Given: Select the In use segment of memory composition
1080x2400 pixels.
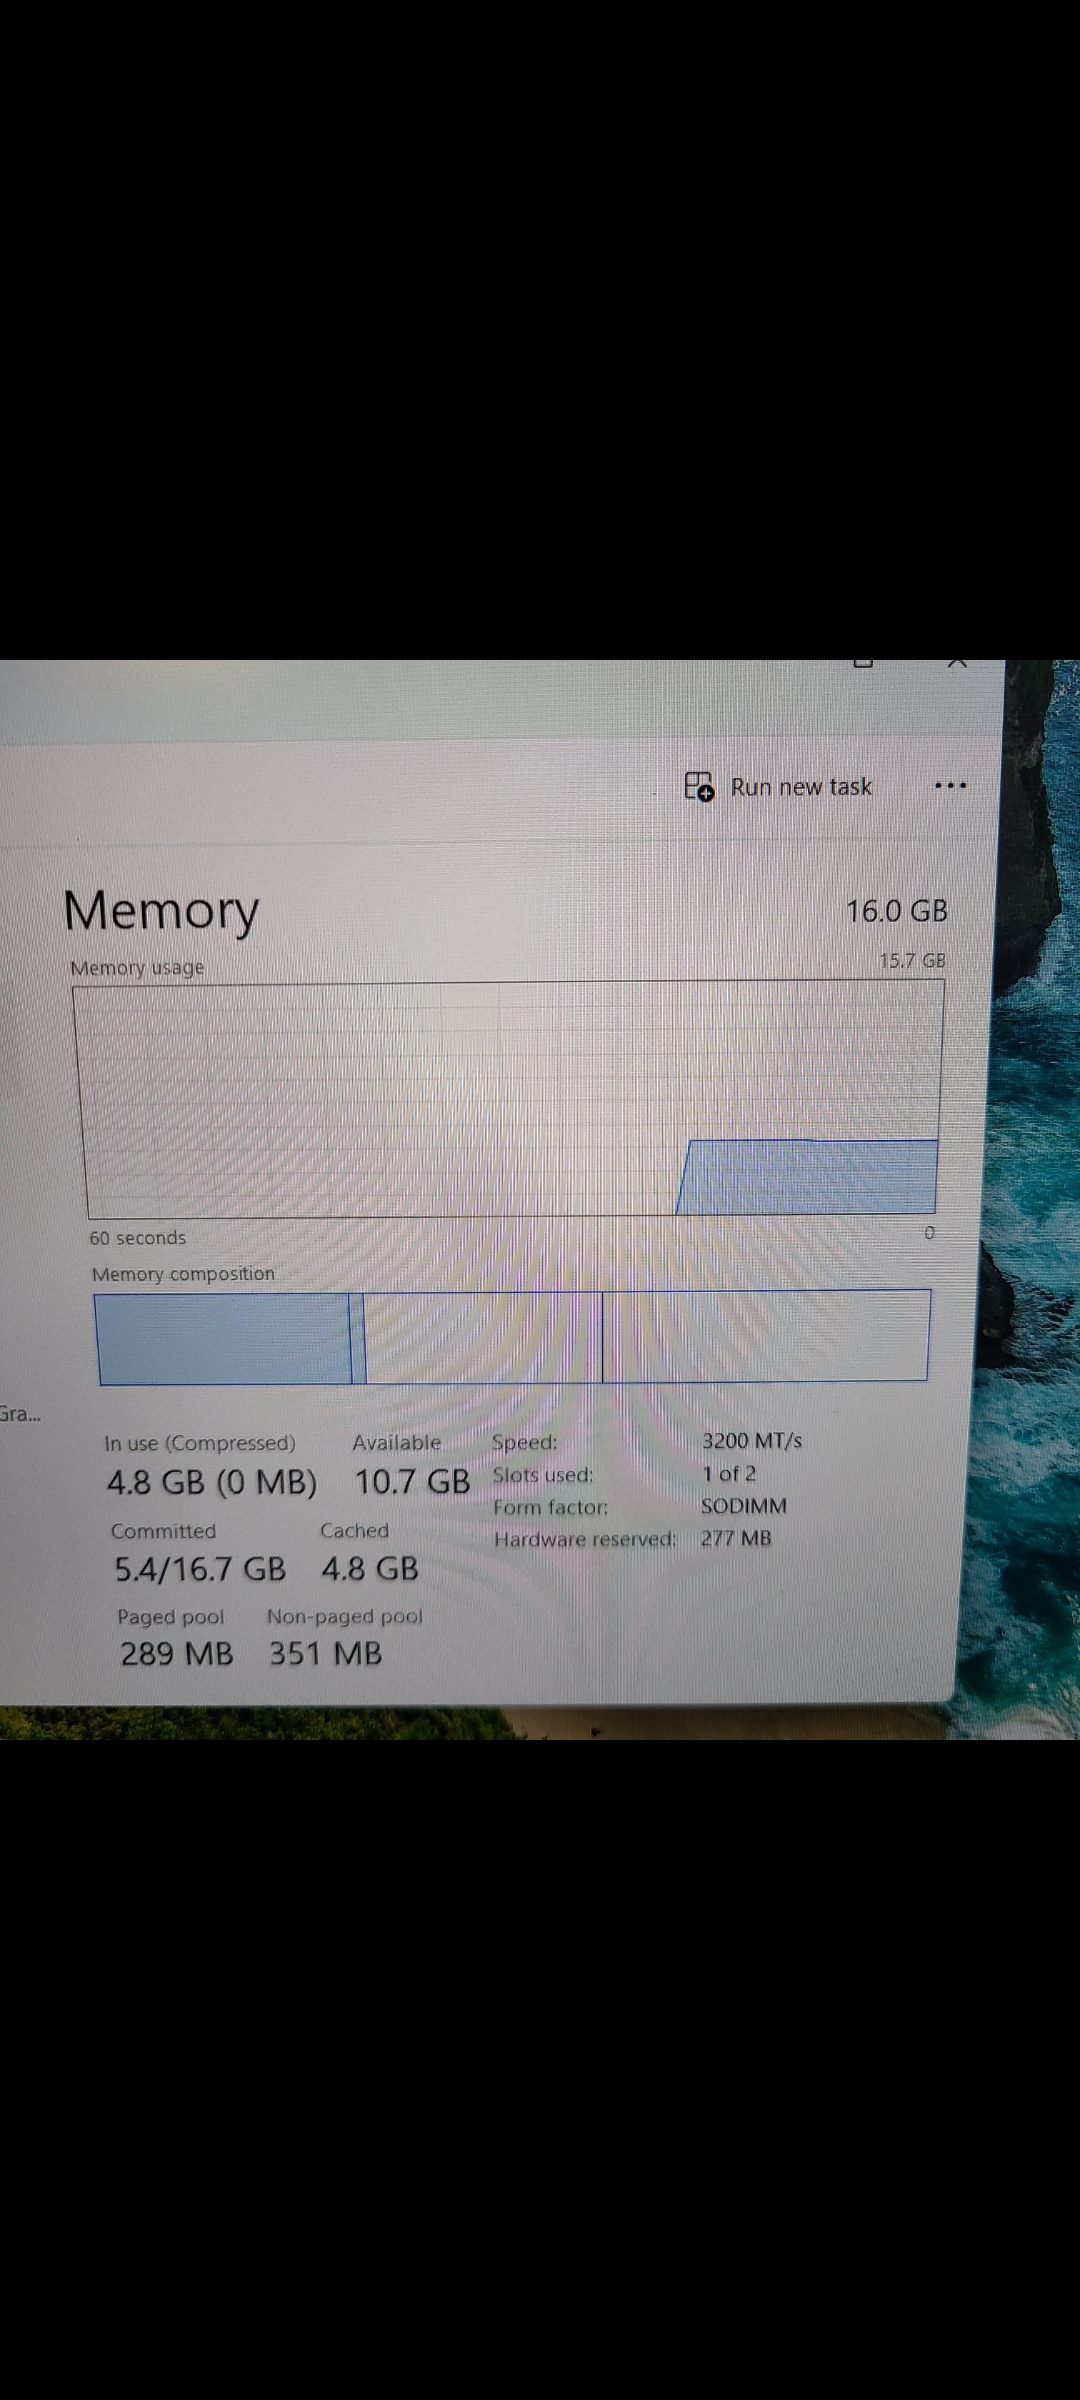Looking at the screenshot, I should click(223, 1339).
